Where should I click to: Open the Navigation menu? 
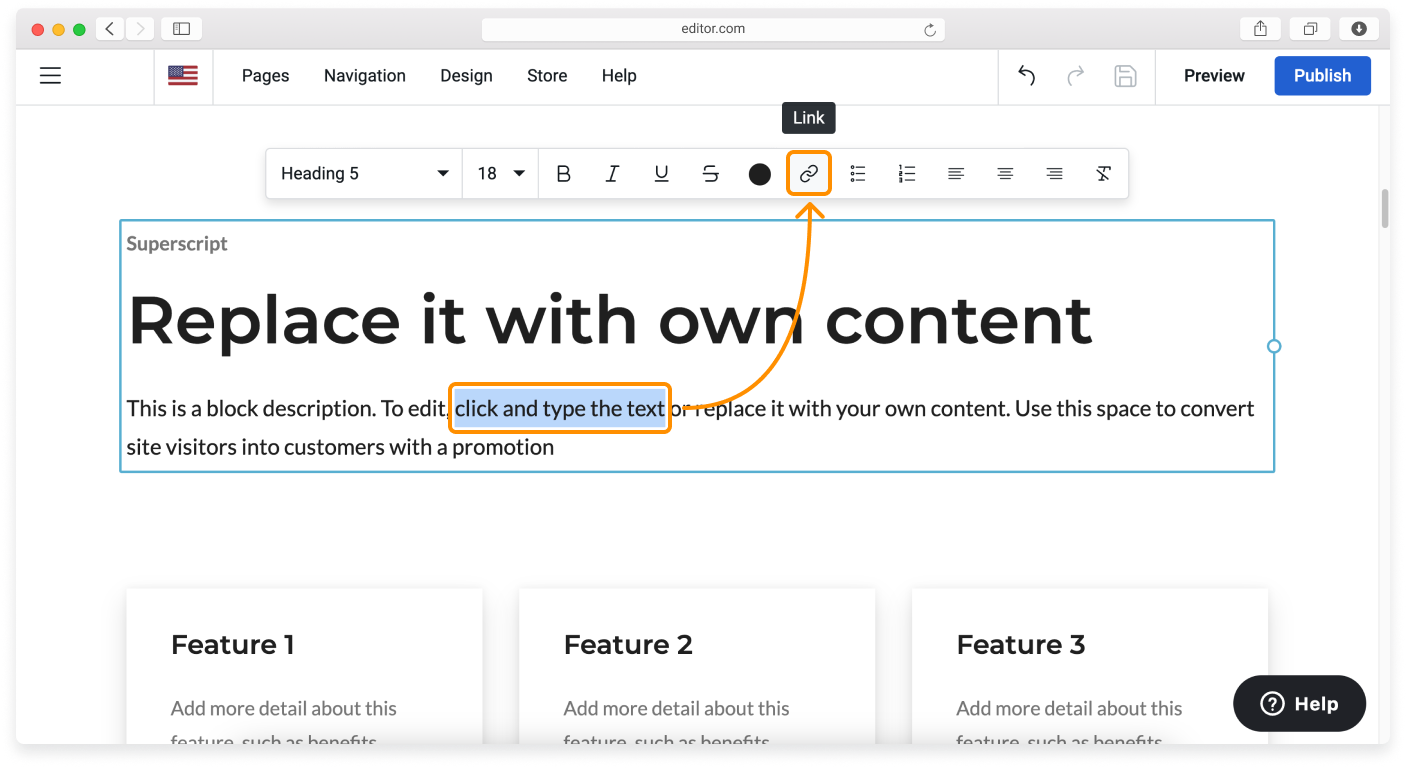[365, 76]
